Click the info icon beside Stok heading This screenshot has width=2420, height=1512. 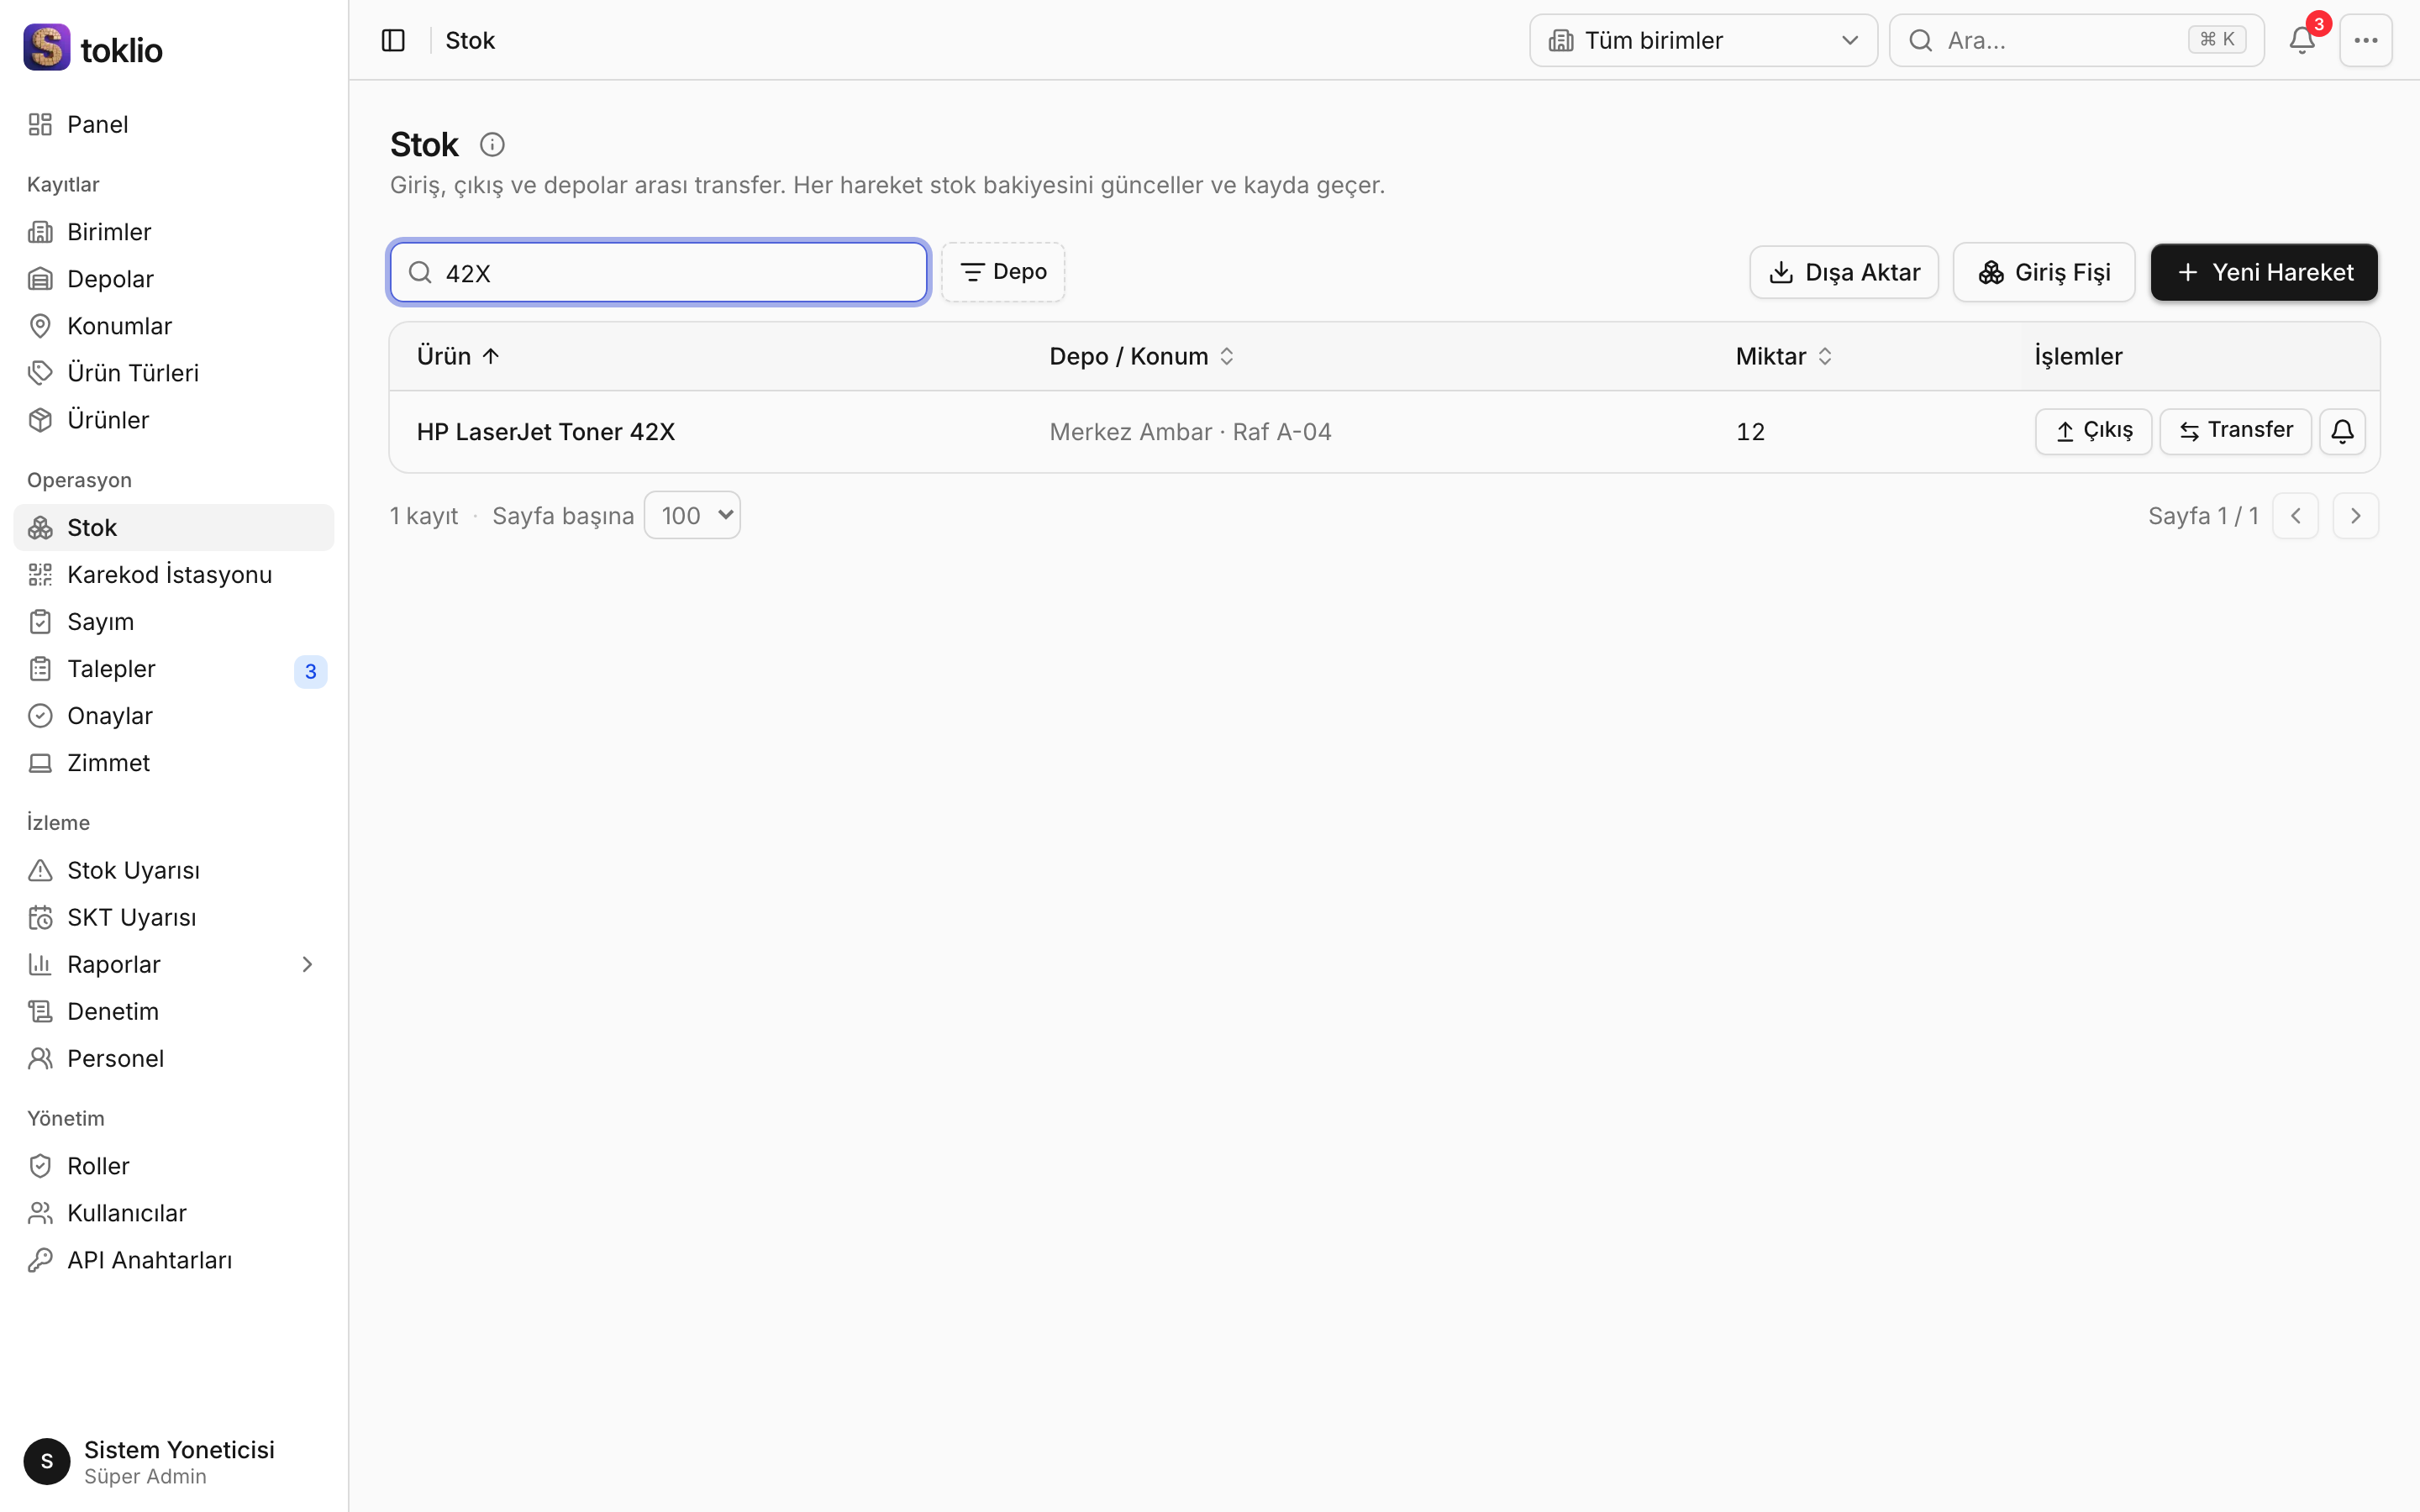coord(492,145)
